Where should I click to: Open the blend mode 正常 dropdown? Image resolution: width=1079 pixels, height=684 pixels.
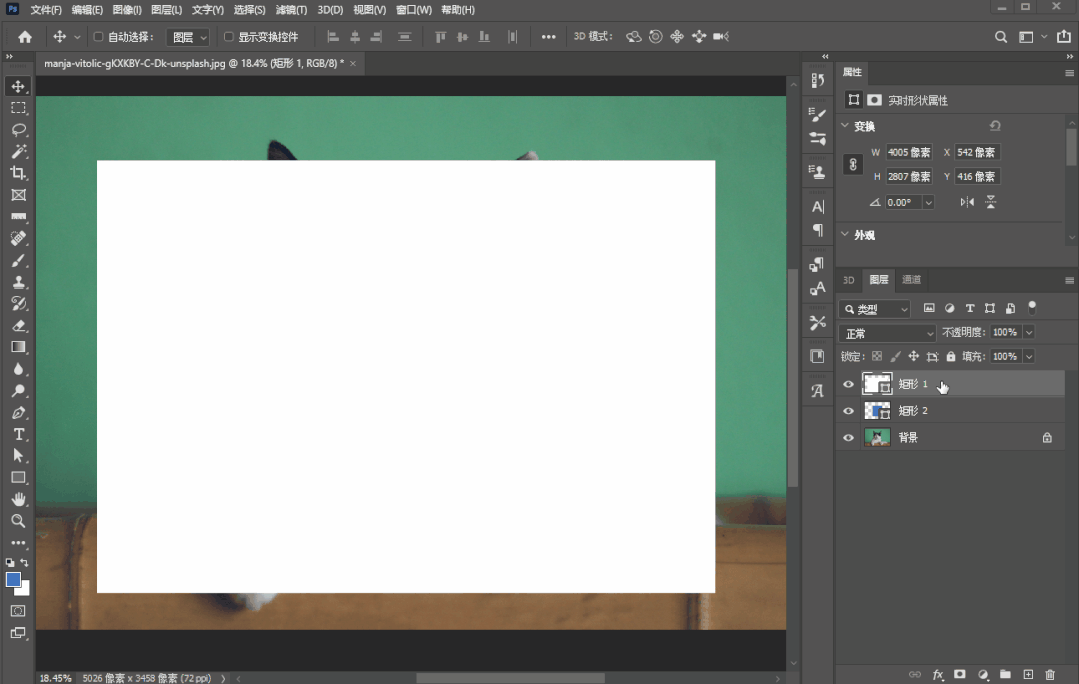tap(887, 333)
